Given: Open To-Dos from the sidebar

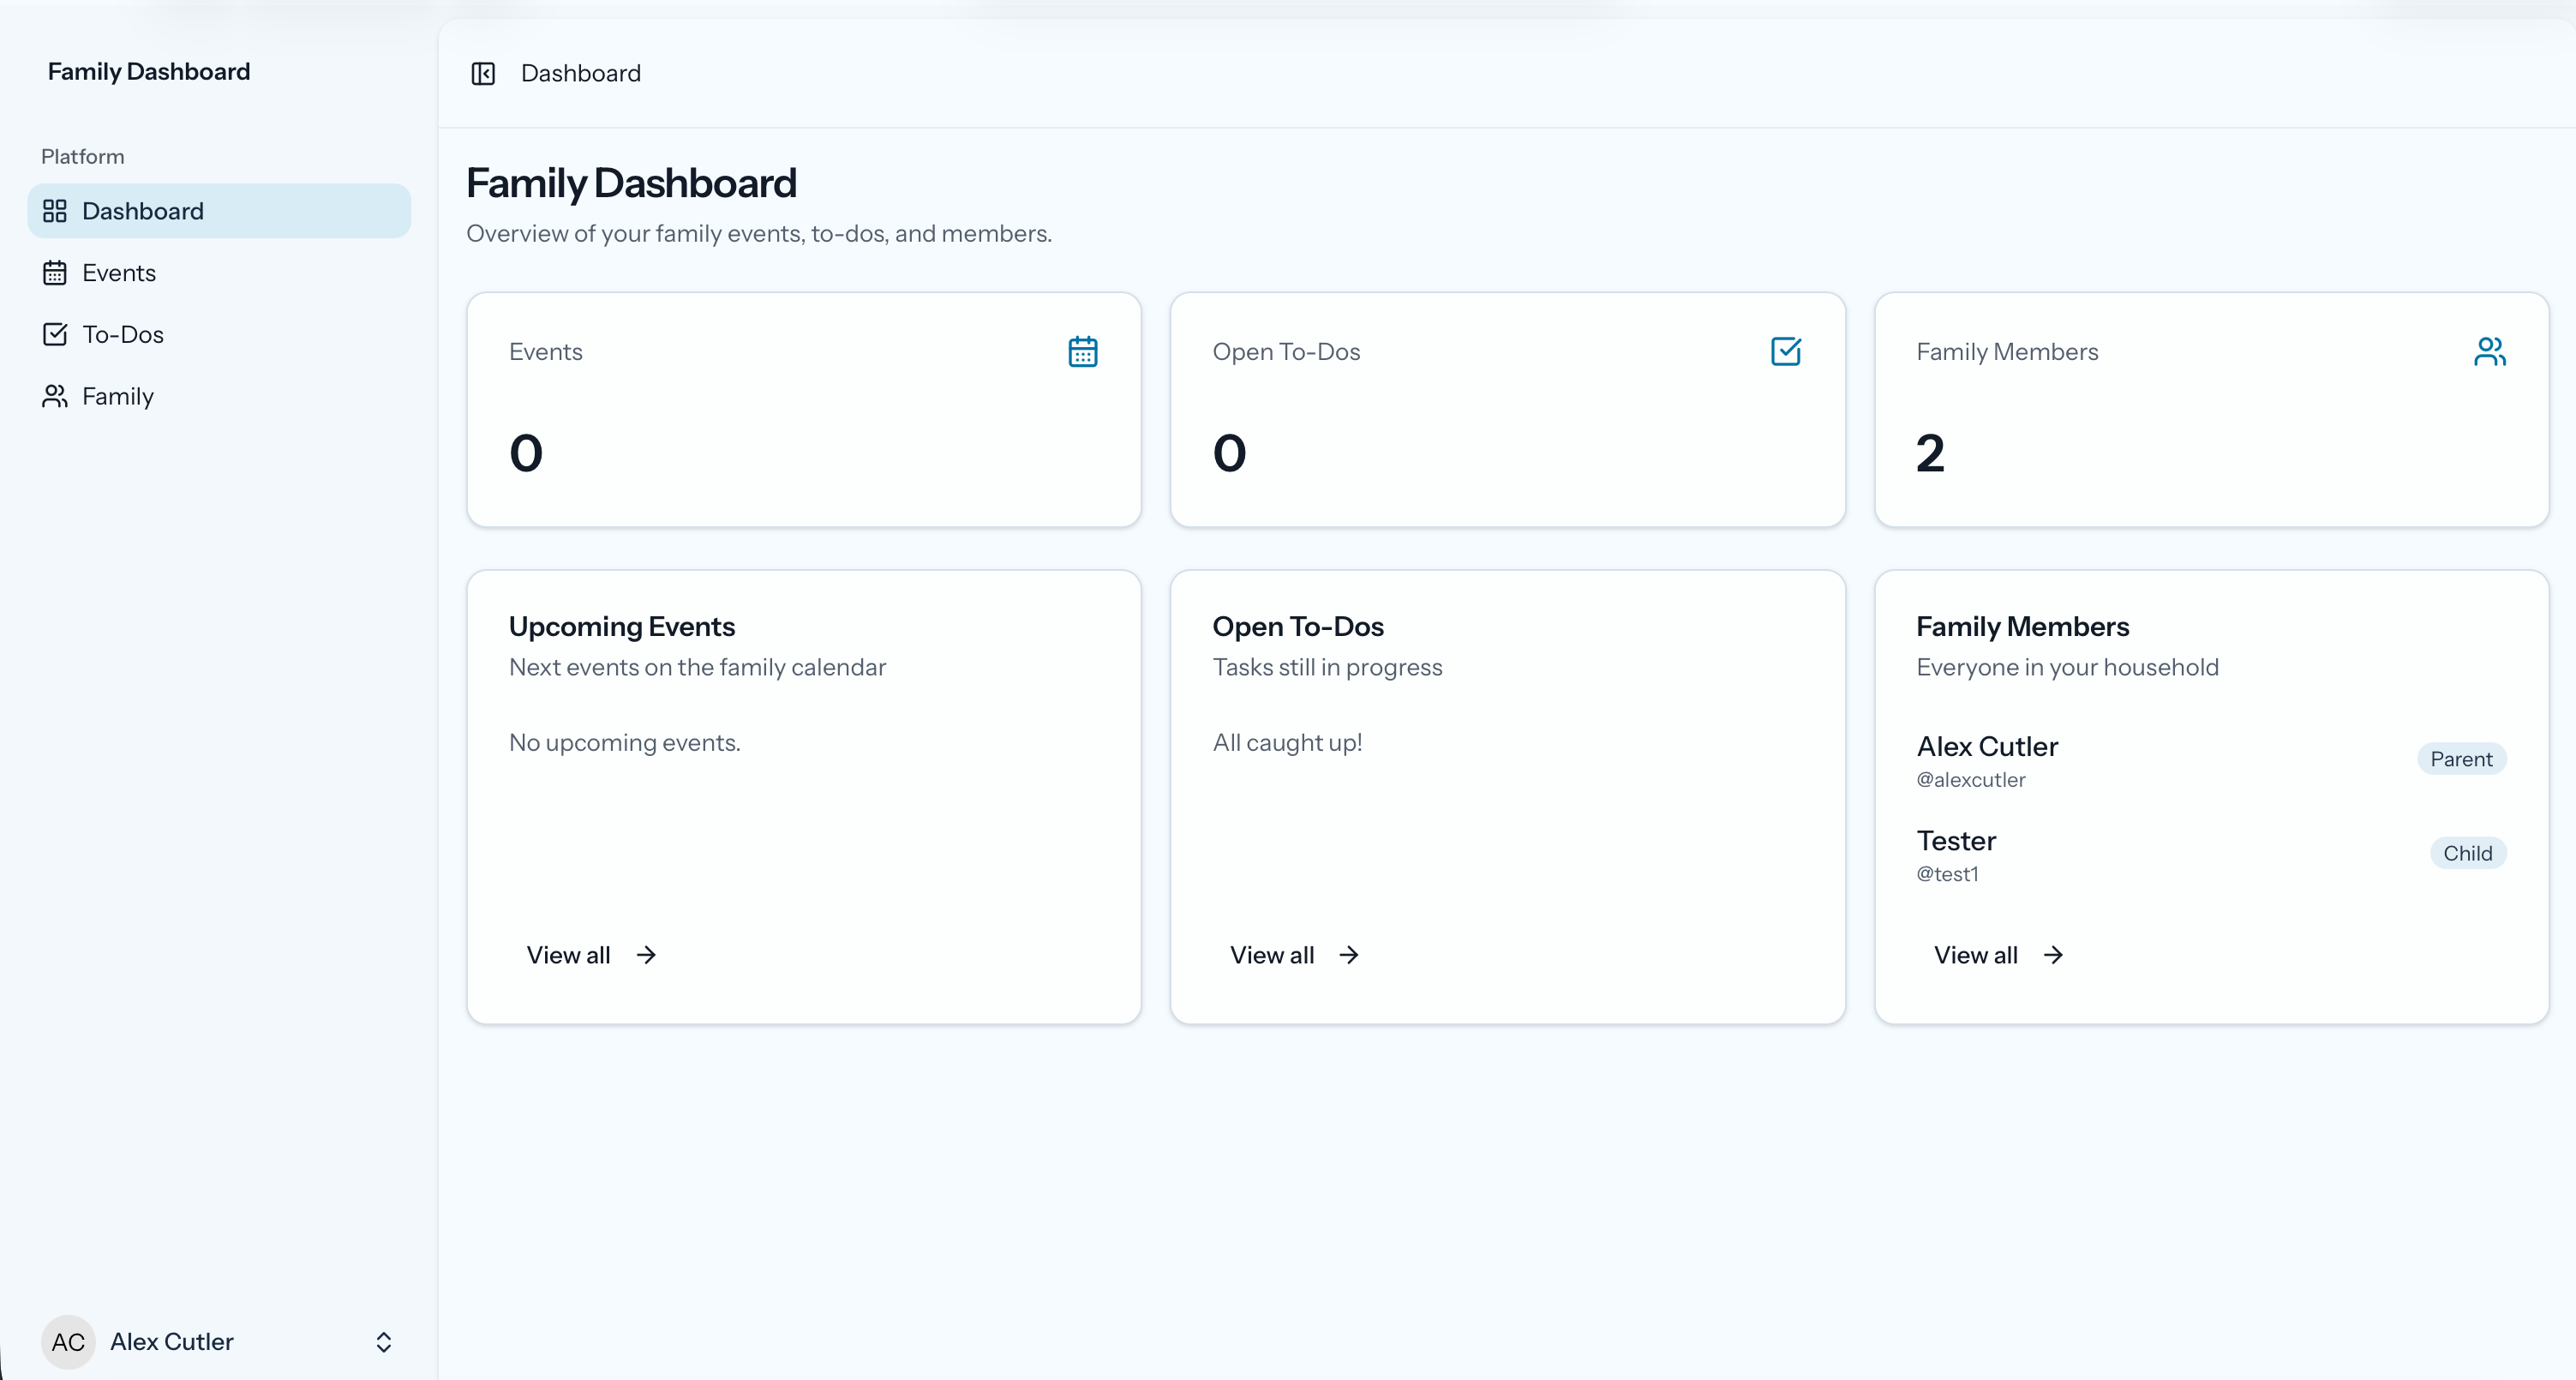Looking at the screenshot, I should coord(219,334).
